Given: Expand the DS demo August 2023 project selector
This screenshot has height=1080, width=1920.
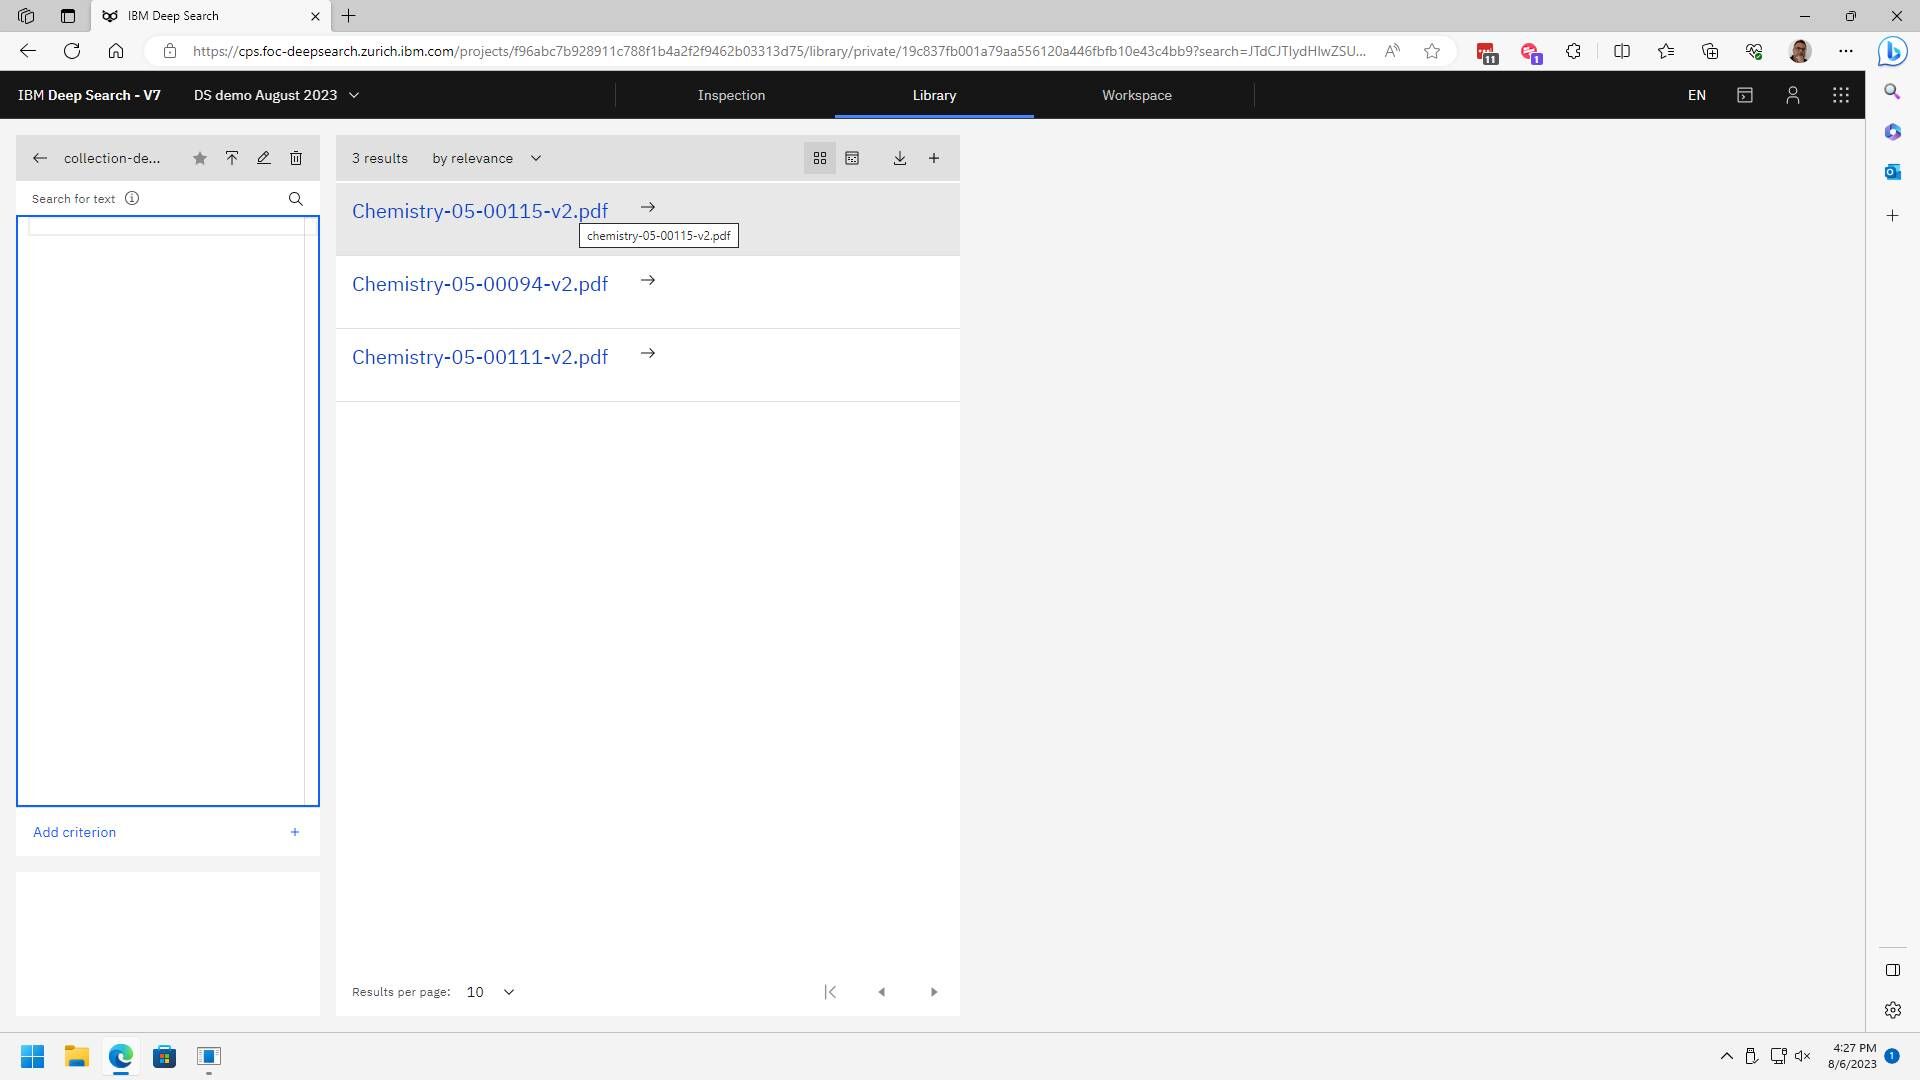Looking at the screenshot, I should pyautogui.click(x=276, y=95).
